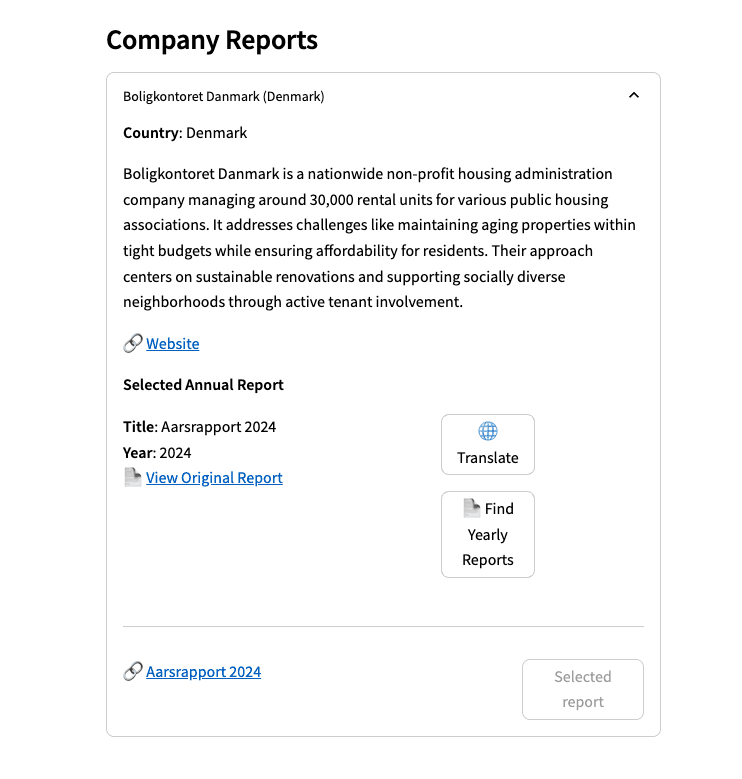
Task: Click the Selected Annual Report heading
Action: click(x=203, y=385)
